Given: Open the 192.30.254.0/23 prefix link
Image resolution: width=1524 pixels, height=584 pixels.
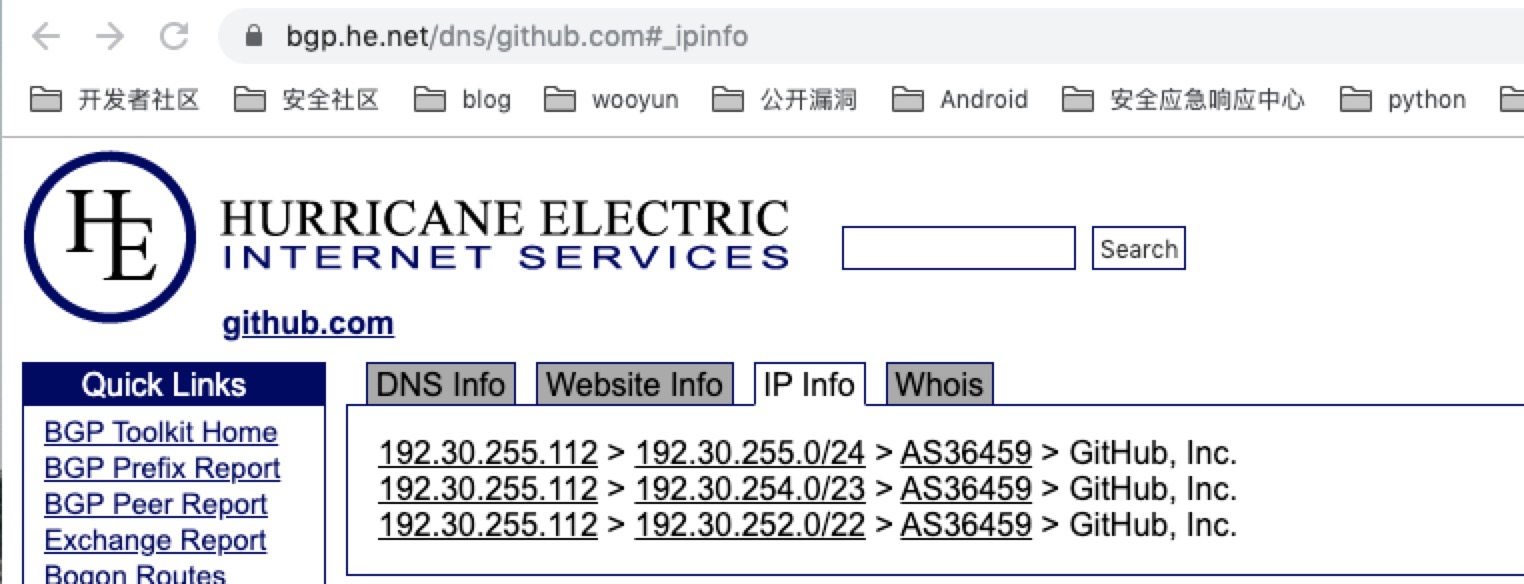Looking at the screenshot, I should [750, 488].
